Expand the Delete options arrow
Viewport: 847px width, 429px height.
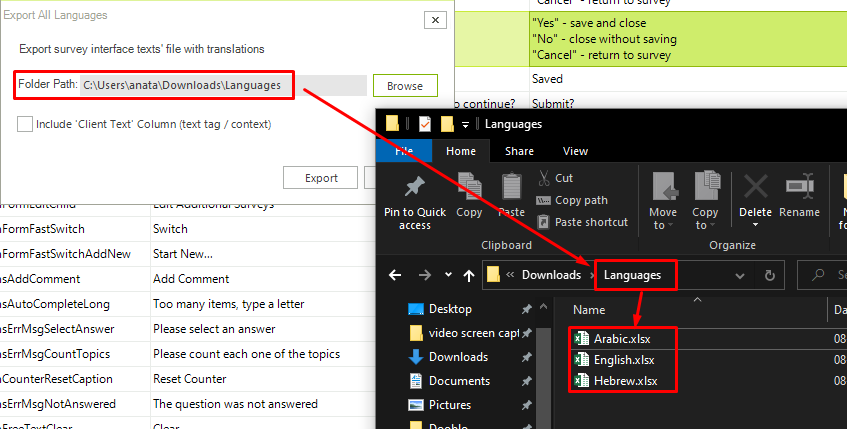755,225
